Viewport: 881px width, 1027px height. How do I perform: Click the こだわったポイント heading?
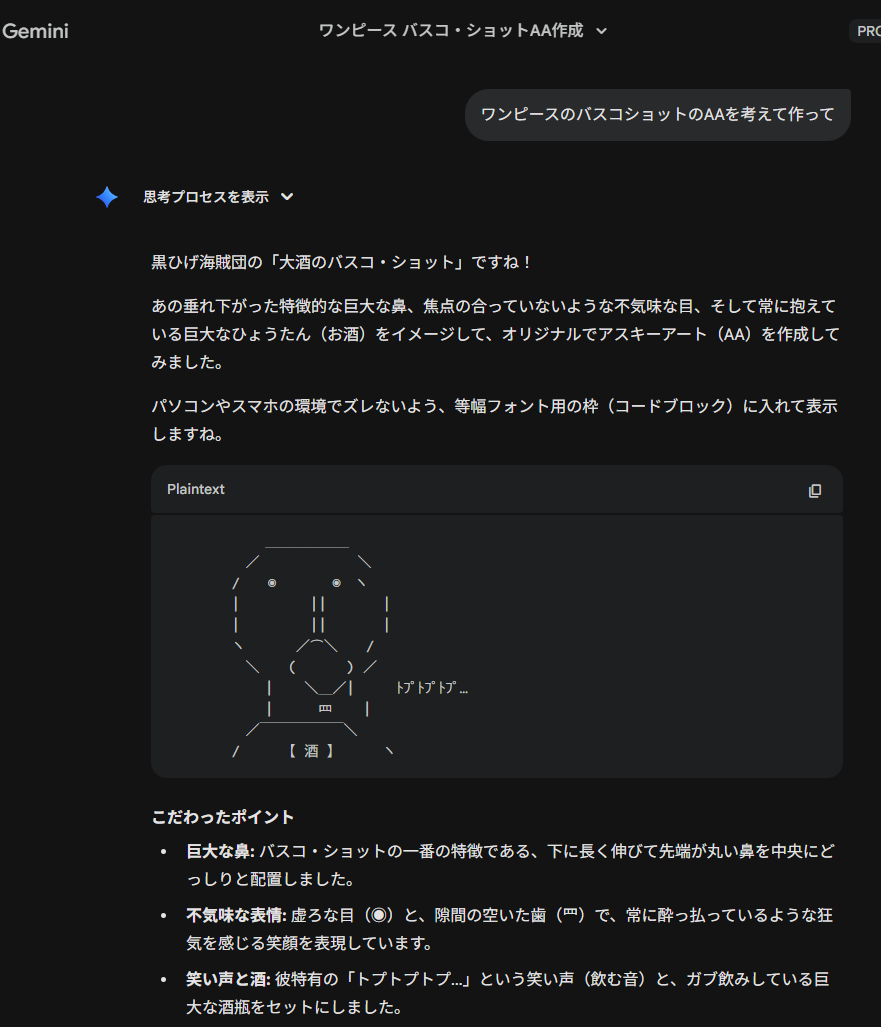pyautogui.click(x=223, y=817)
